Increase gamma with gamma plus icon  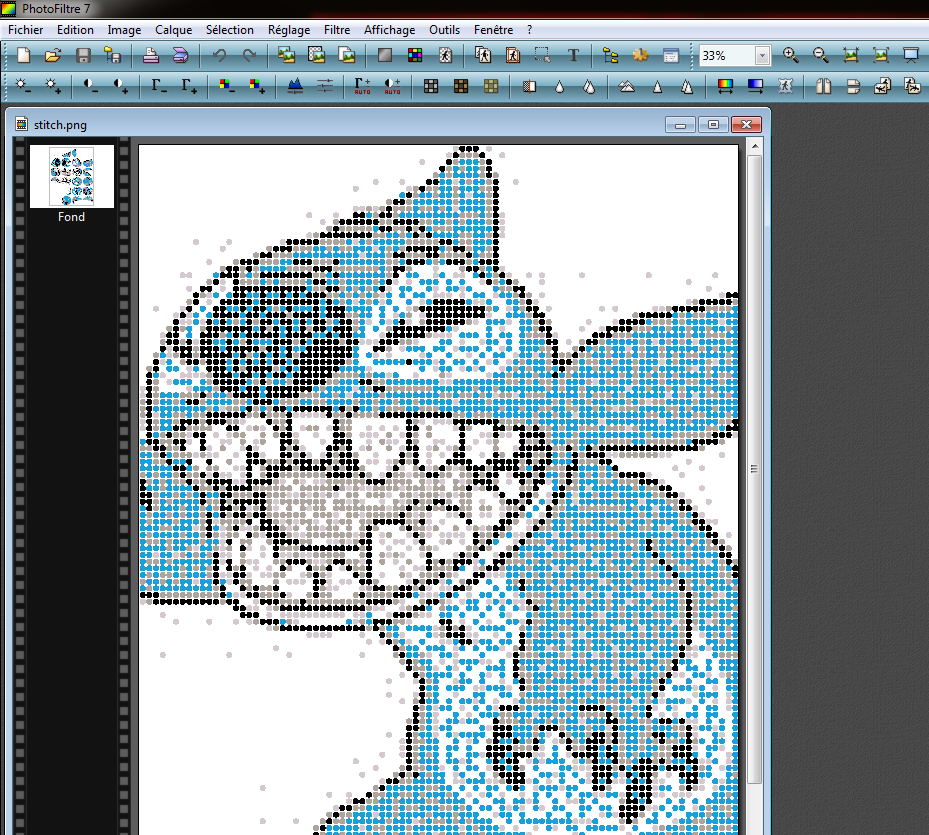point(189,87)
